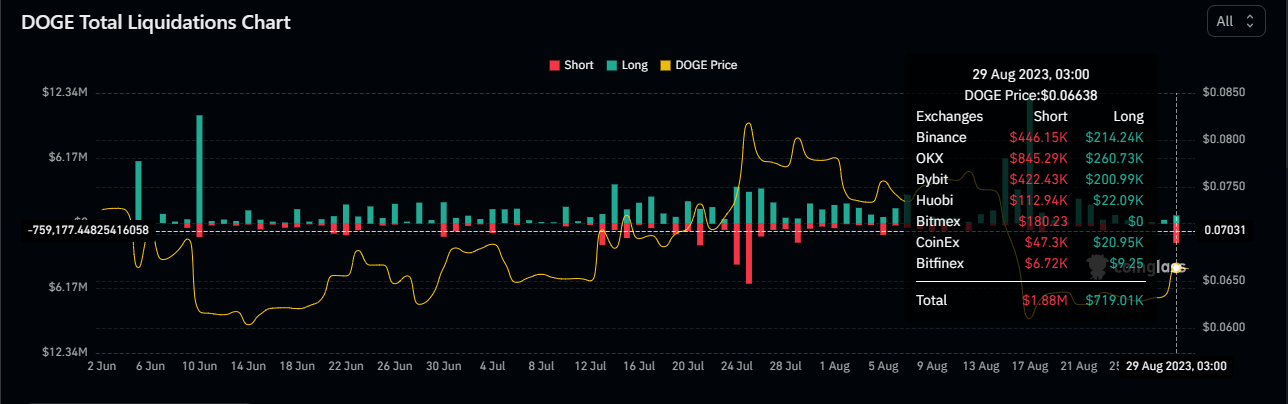Image resolution: width=1288 pixels, height=404 pixels.
Task: Click the $0.0850 price axis label
Action: coord(1223,92)
